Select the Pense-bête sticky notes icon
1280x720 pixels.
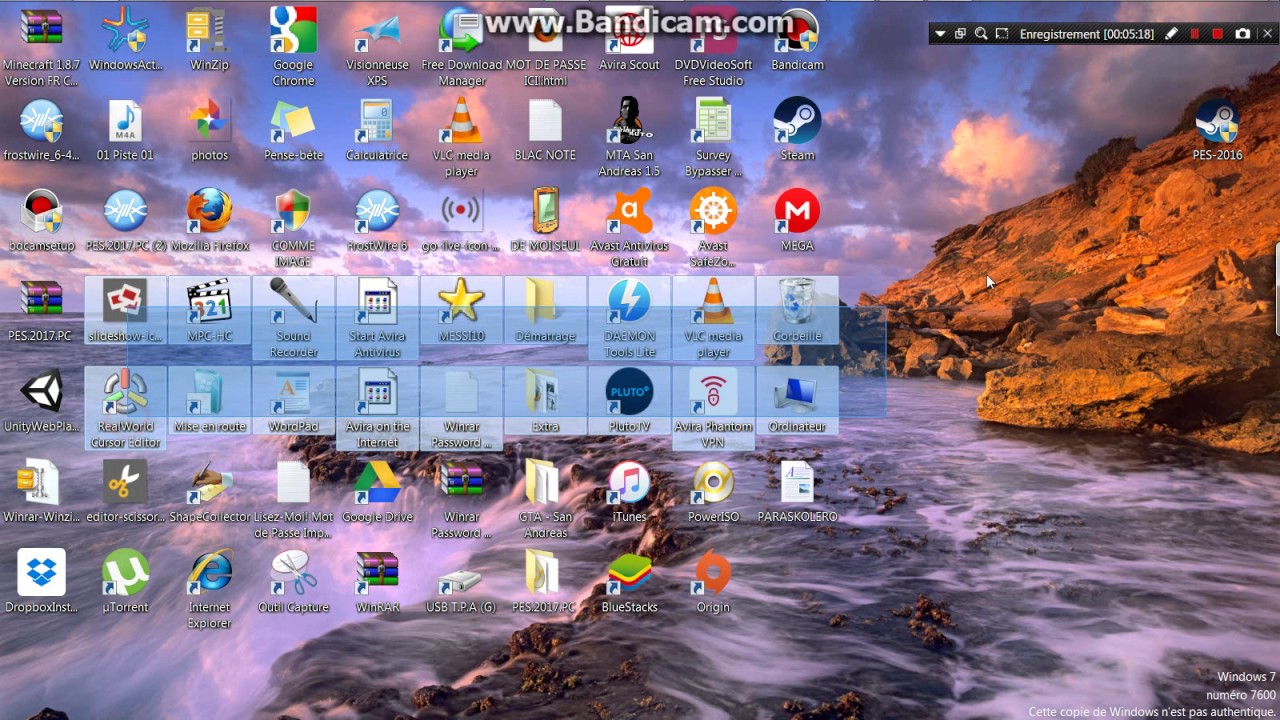point(293,121)
